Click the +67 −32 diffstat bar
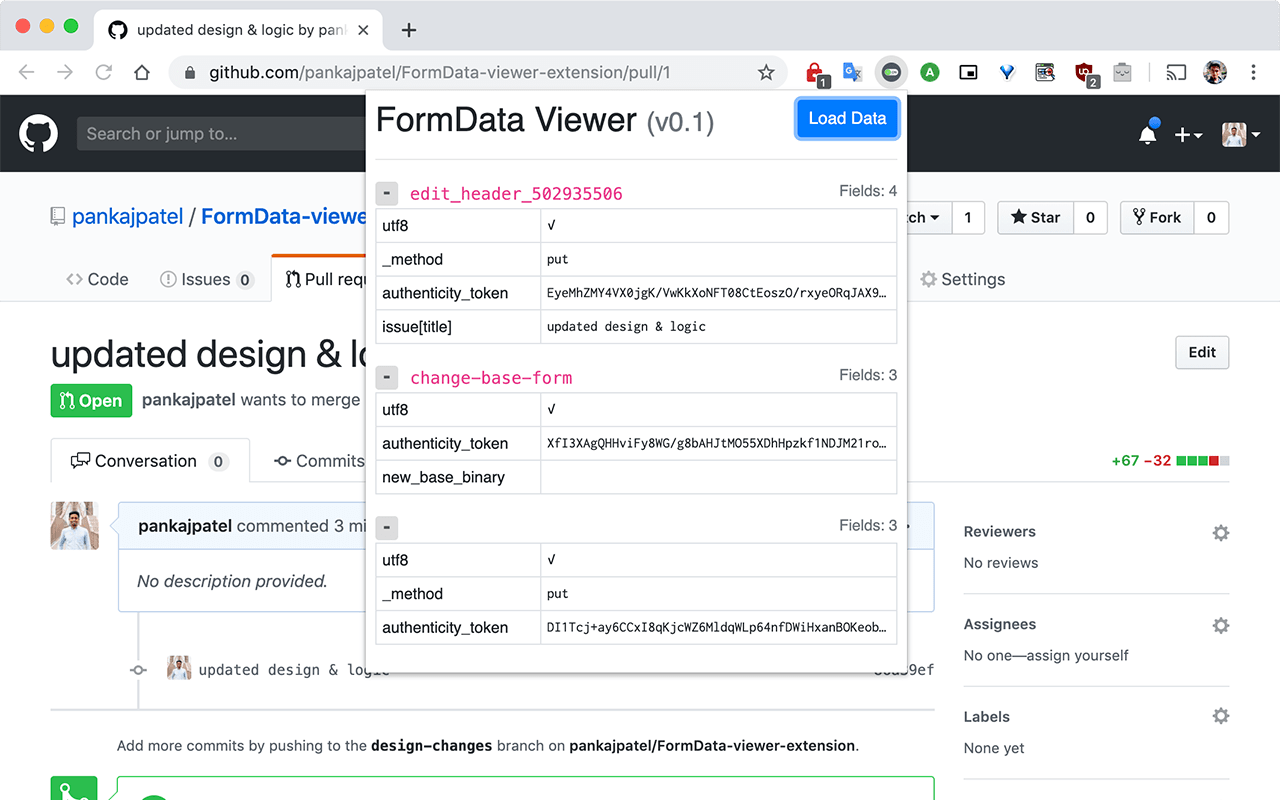1280x800 pixels. pyautogui.click(x=1170, y=461)
